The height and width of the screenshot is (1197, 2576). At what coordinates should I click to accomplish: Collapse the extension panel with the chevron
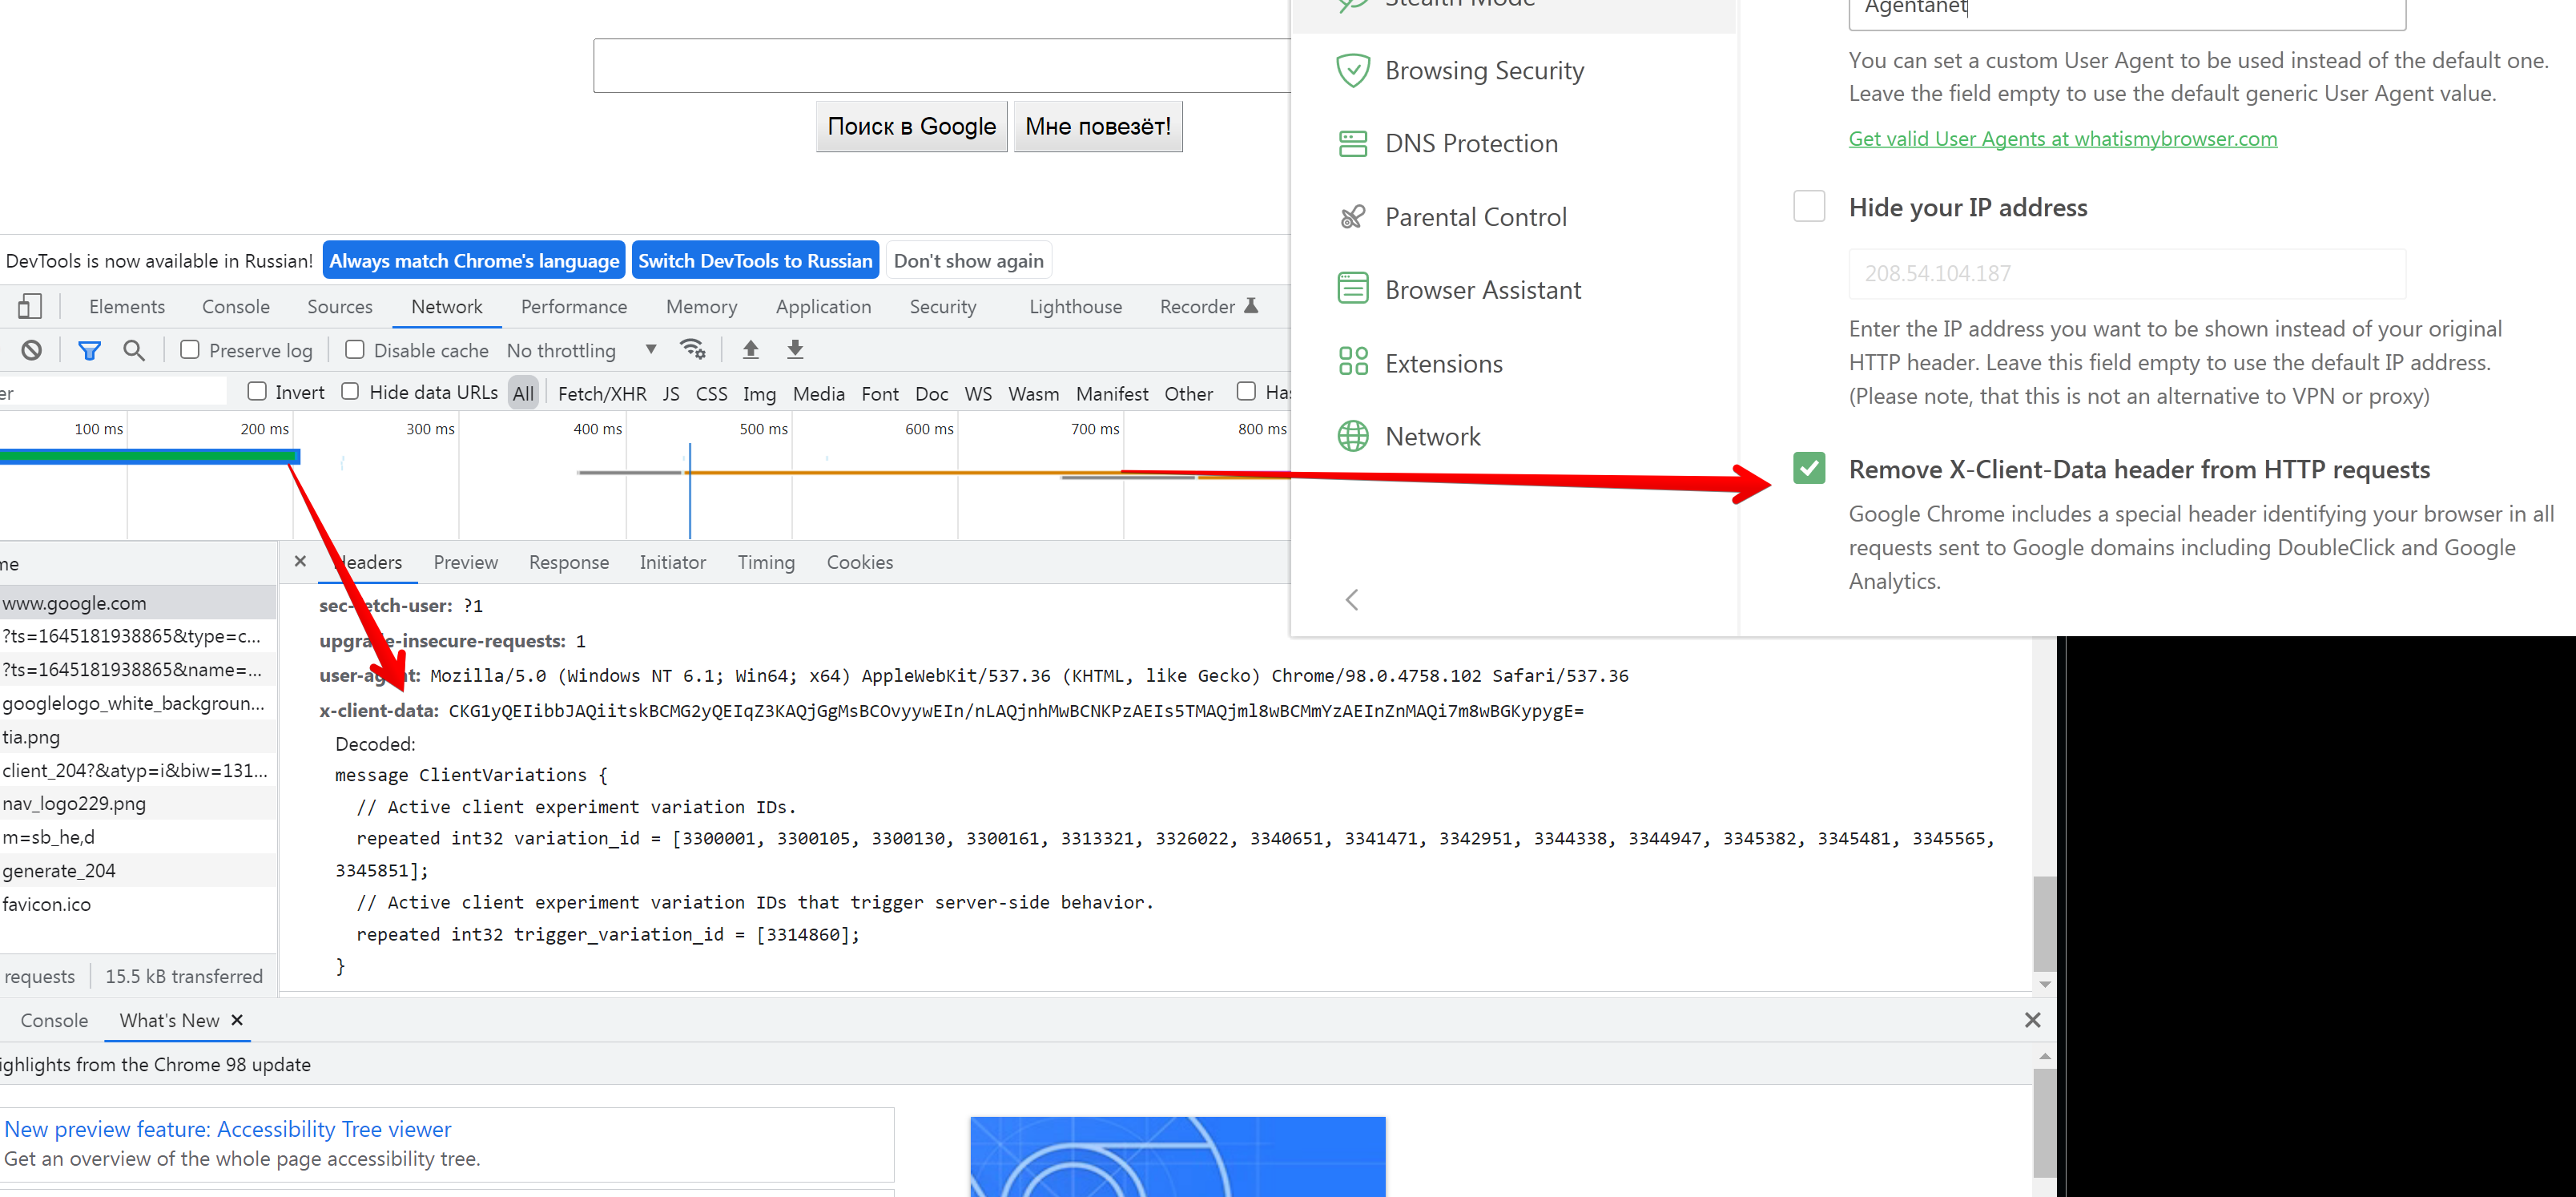point(1351,599)
